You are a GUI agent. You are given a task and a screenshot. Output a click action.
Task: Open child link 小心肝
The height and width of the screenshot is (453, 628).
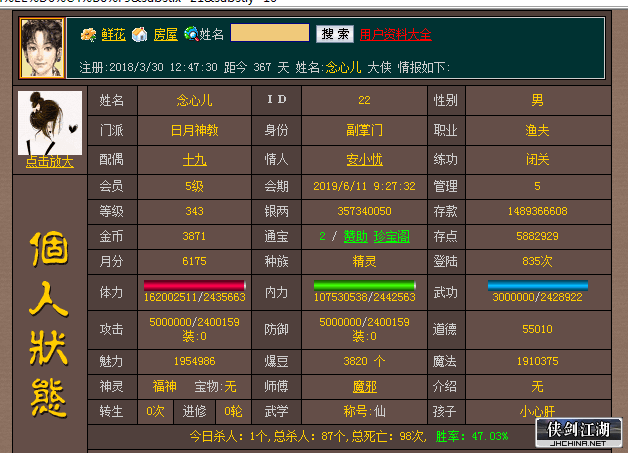tap(537, 411)
